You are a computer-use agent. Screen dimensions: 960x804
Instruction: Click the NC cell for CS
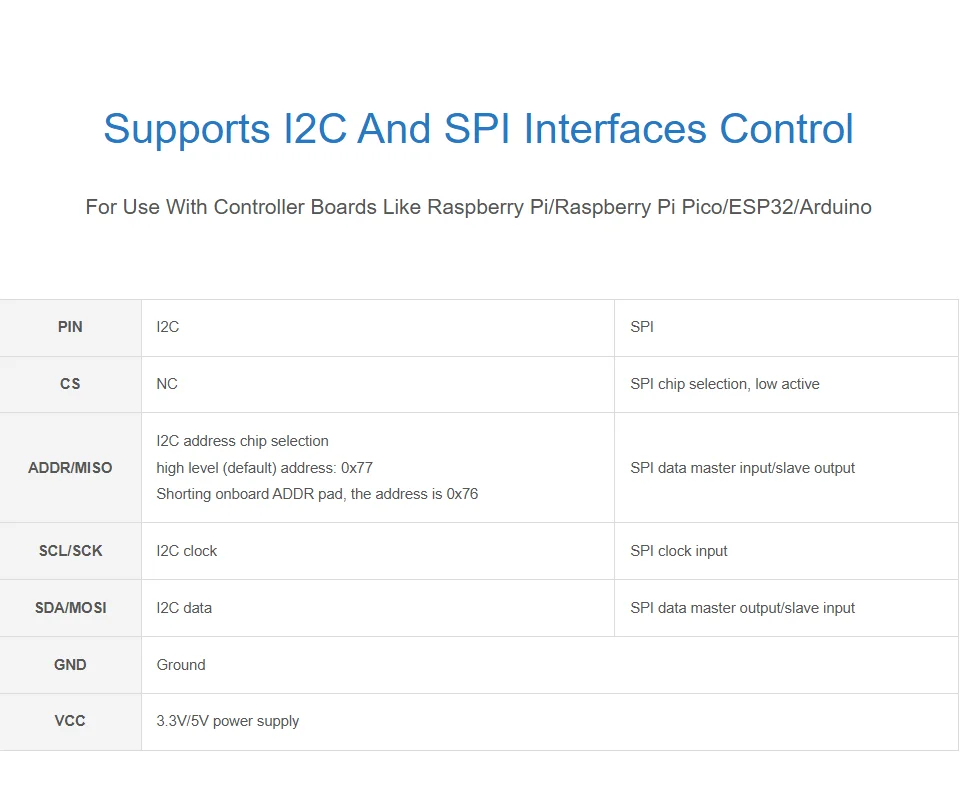[x=378, y=384]
